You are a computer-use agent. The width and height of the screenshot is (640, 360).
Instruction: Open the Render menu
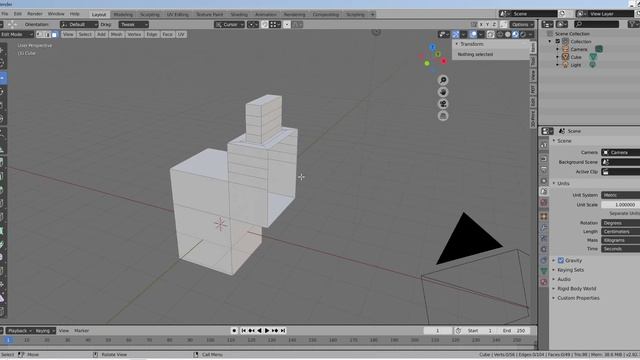coord(35,14)
